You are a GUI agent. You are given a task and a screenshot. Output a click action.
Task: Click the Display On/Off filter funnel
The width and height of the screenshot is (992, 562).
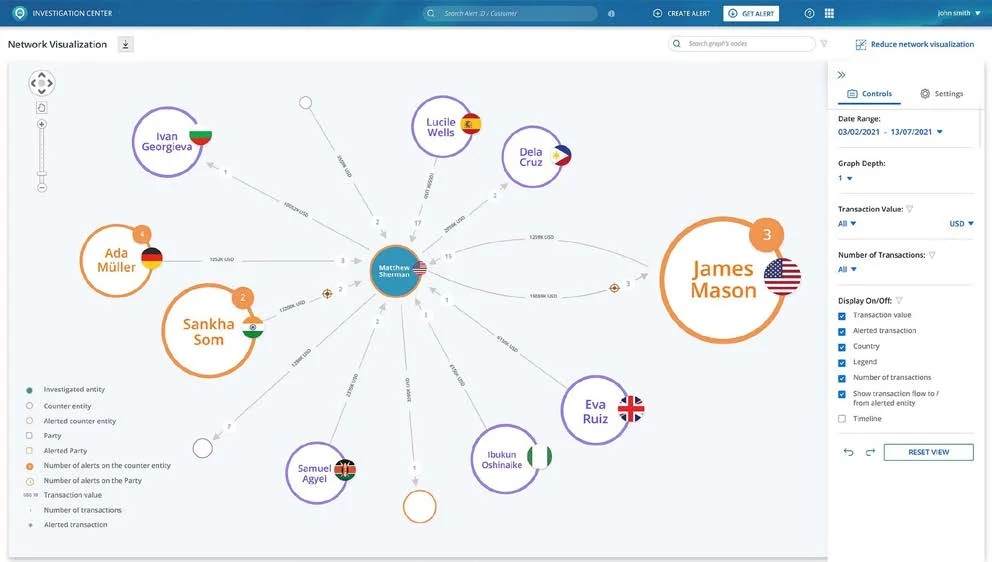[899, 301]
